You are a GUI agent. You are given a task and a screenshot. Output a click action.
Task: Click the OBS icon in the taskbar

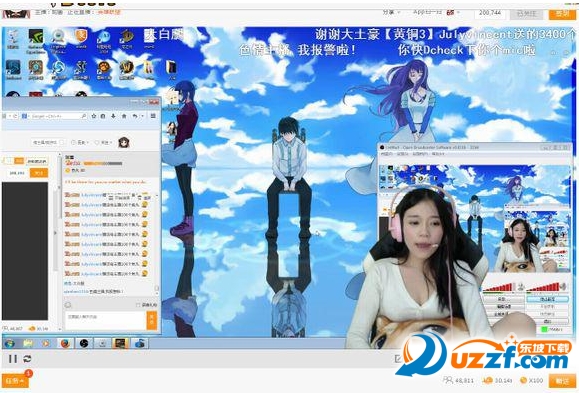click(84, 344)
